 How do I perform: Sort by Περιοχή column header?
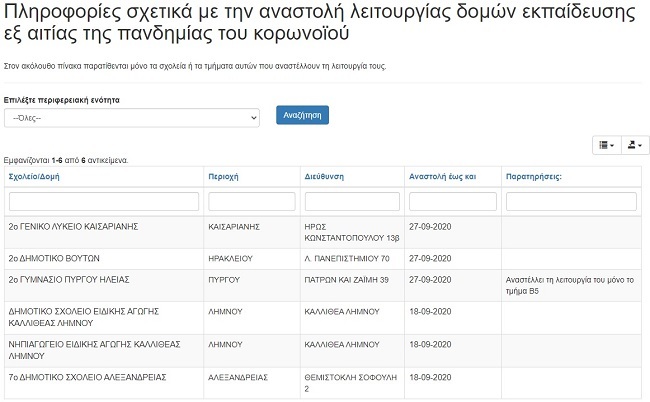[223, 176]
